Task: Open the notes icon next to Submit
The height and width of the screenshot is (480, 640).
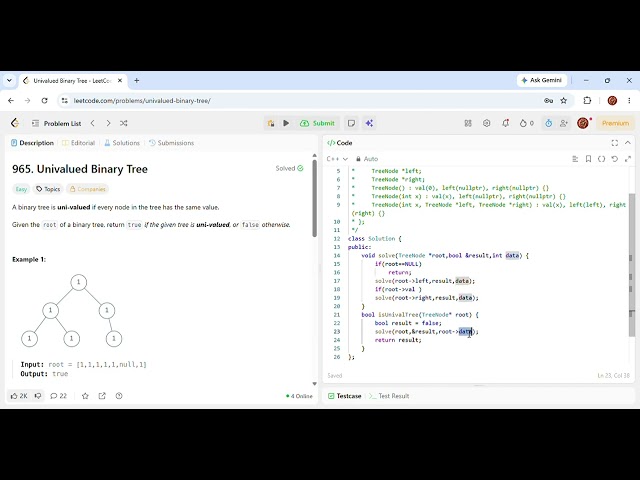Action: click(x=351, y=123)
